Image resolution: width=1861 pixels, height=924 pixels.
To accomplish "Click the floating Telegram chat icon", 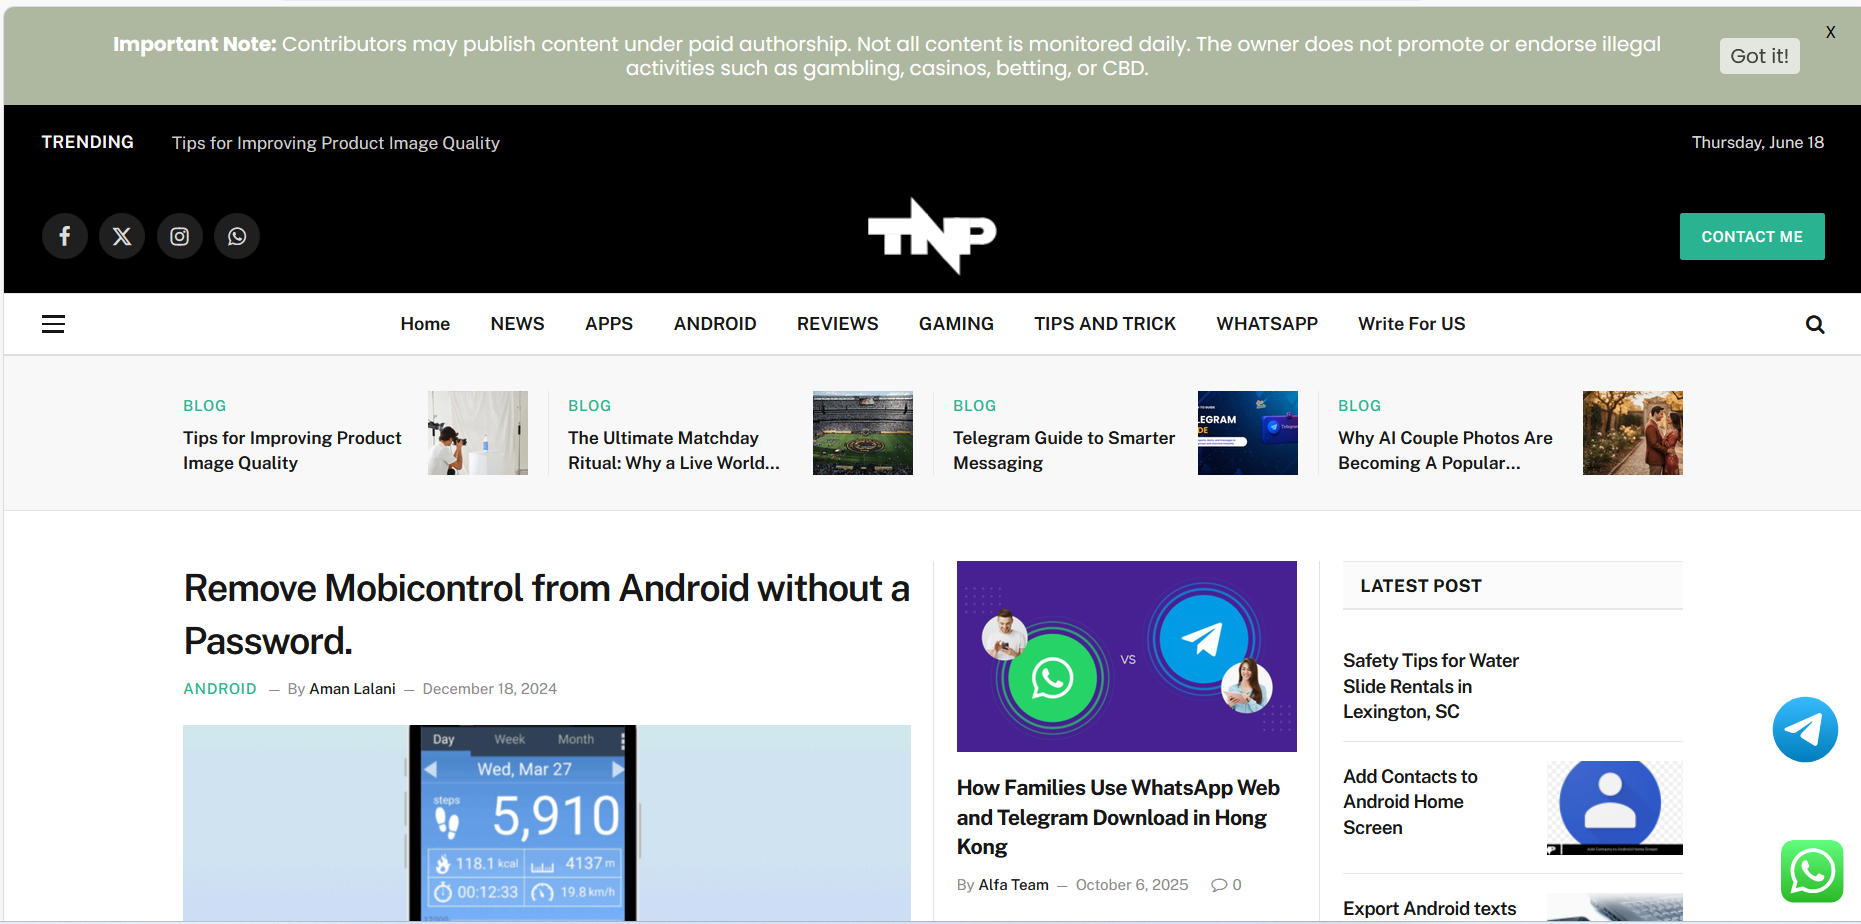I will (x=1805, y=729).
